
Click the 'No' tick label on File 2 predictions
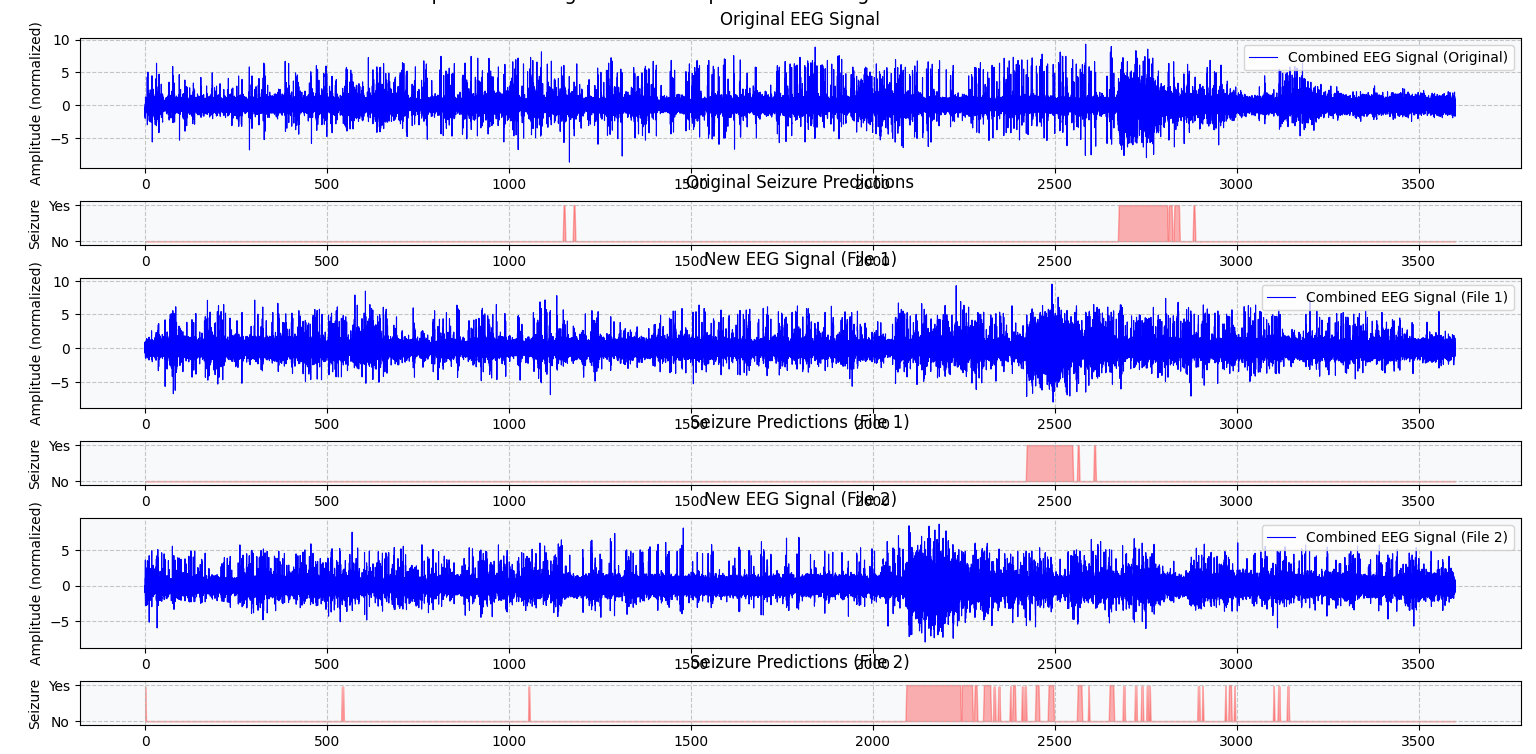[x=59, y=722]
